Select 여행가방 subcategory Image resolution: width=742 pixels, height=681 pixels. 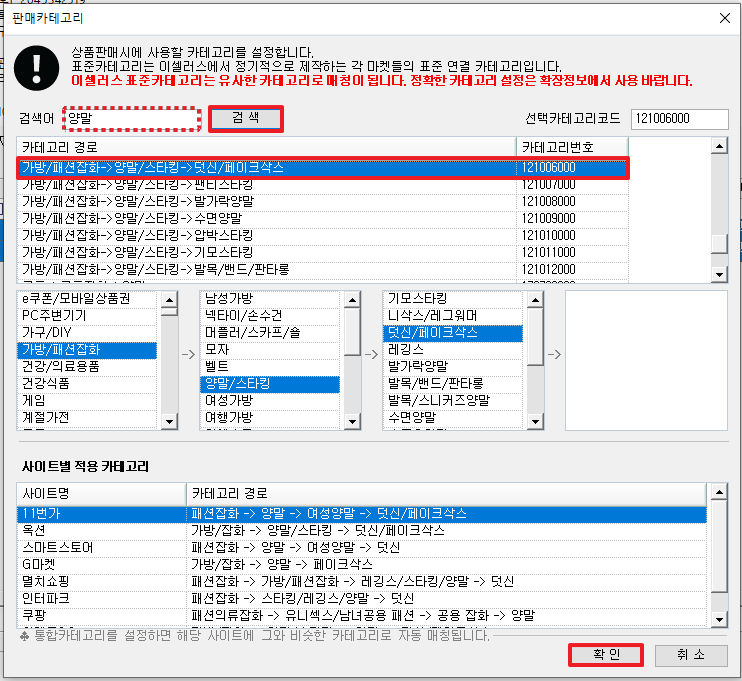point(270,418)
